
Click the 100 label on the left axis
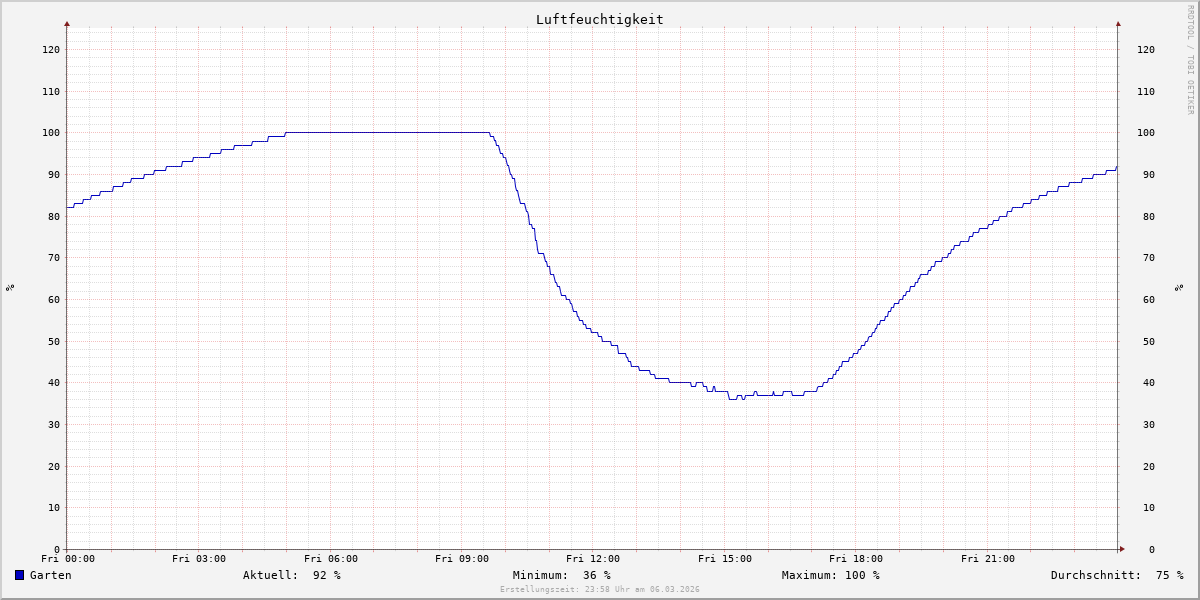[51, 132]
